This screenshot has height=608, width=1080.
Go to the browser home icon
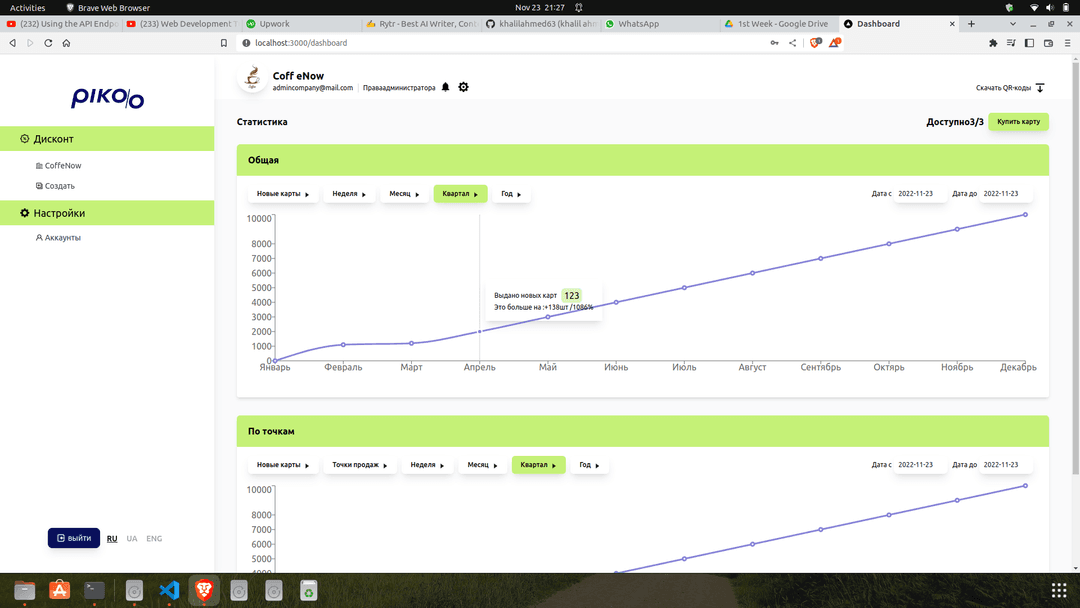(66, 43)
